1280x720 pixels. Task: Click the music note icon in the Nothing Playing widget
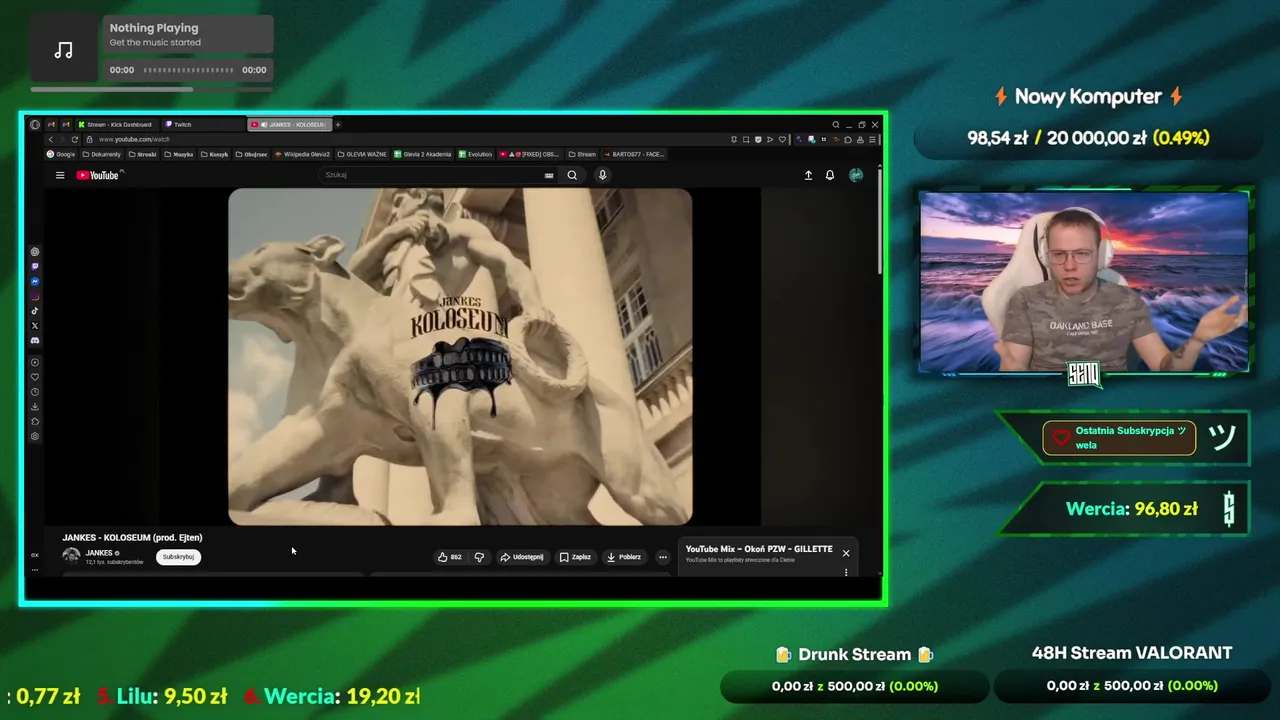(63, 50)
